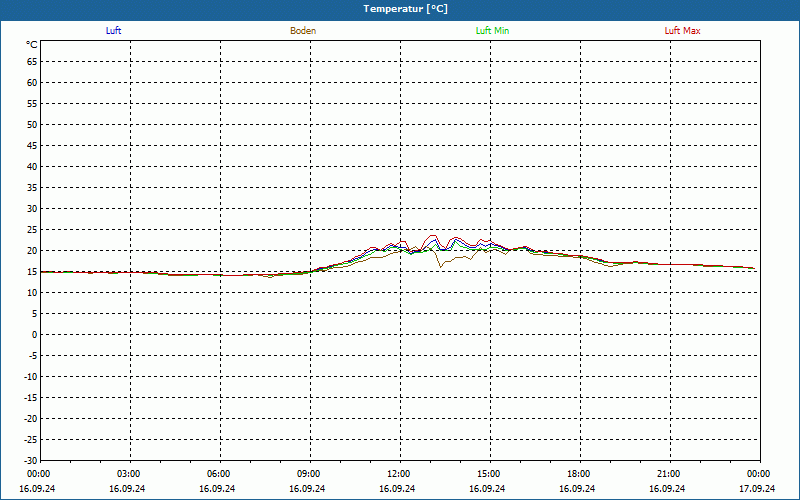Click the 20 y-axis value

32,251
